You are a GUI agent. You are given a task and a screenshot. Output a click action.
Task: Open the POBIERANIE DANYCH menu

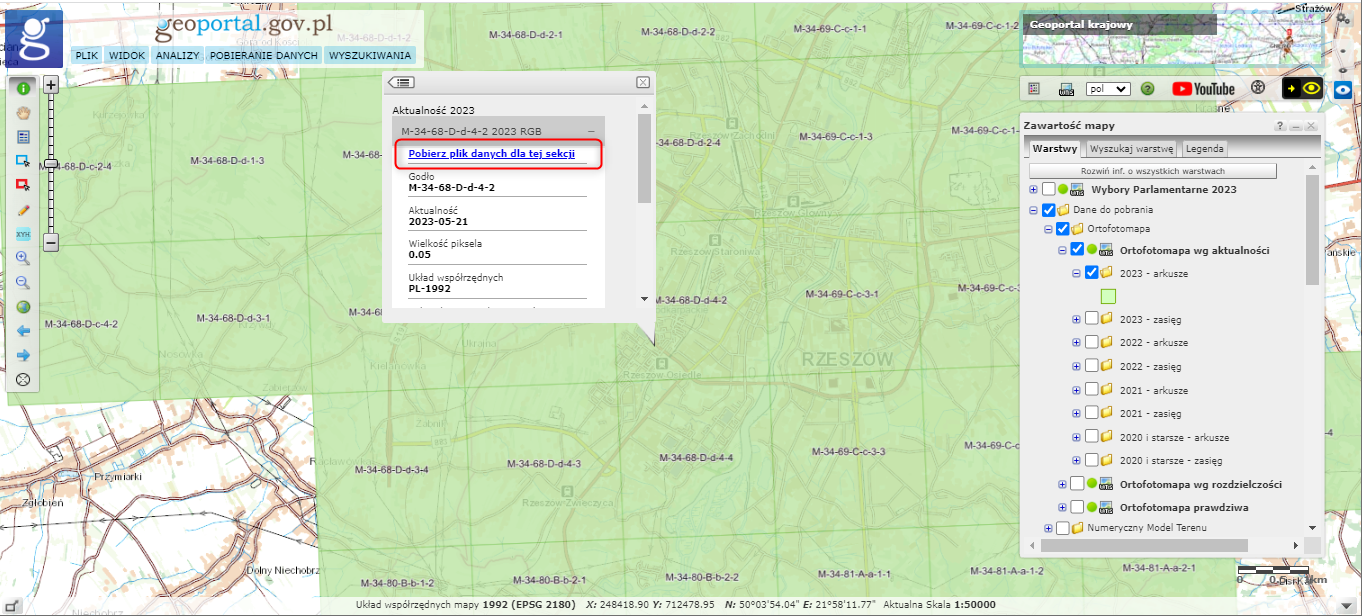[x=264, y=56]
